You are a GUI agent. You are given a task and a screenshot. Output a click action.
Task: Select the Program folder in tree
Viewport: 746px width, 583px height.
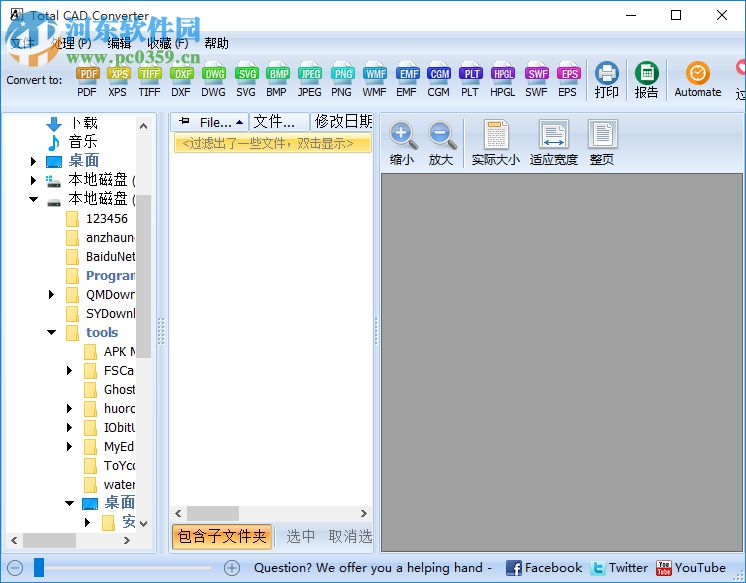[101, 276]
